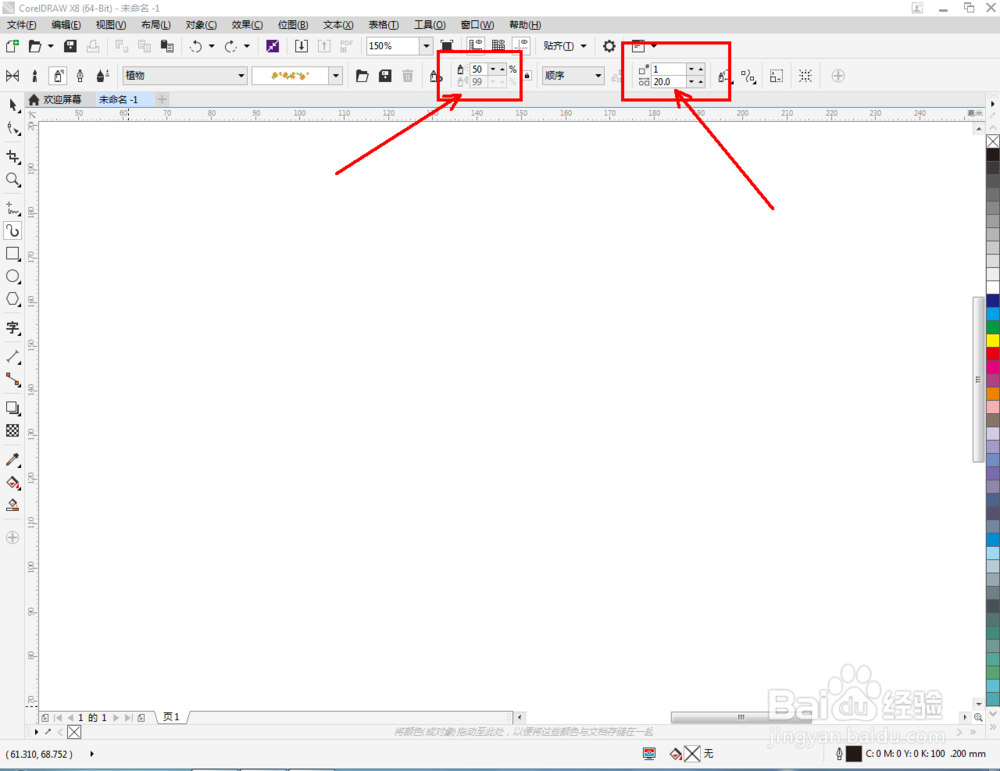Toggle show rulers button
The width and height of the screenshot is (1000, 771).
coord(475,46)
